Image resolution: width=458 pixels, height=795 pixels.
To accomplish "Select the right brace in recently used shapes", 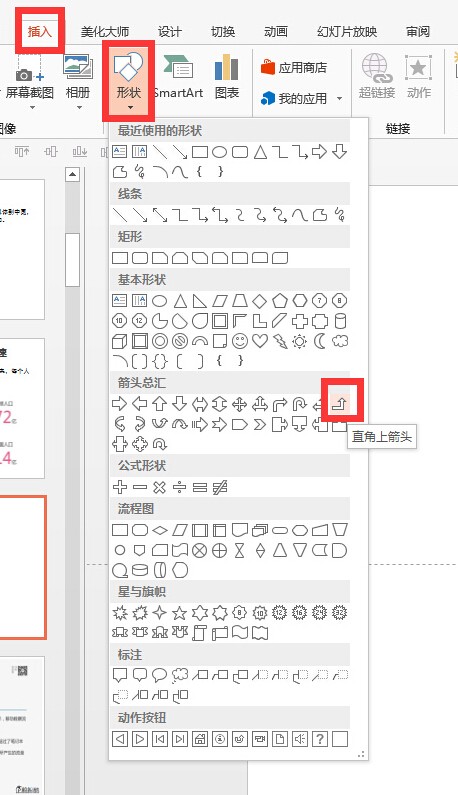I will pos(220,172).
